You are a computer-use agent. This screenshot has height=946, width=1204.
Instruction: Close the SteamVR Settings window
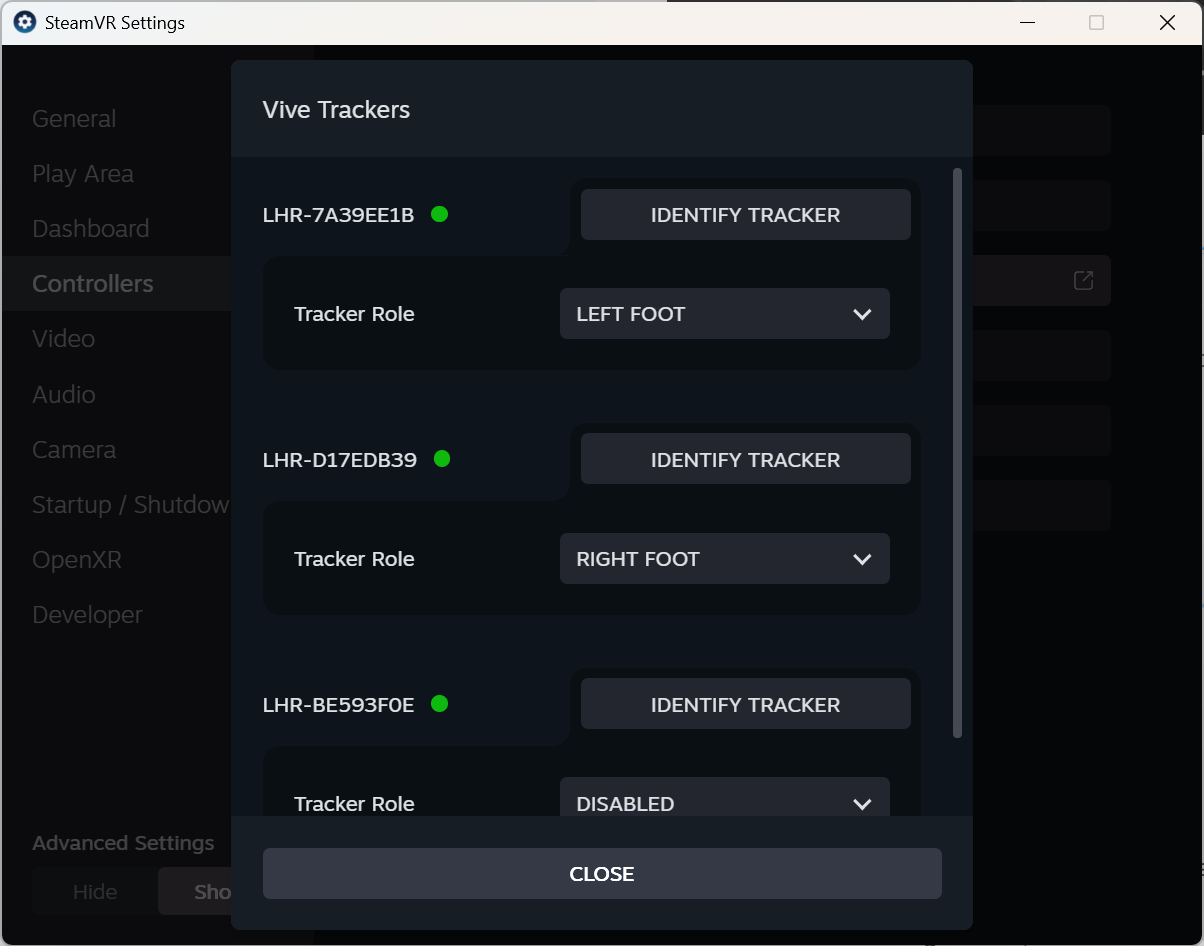(1167, 22)
